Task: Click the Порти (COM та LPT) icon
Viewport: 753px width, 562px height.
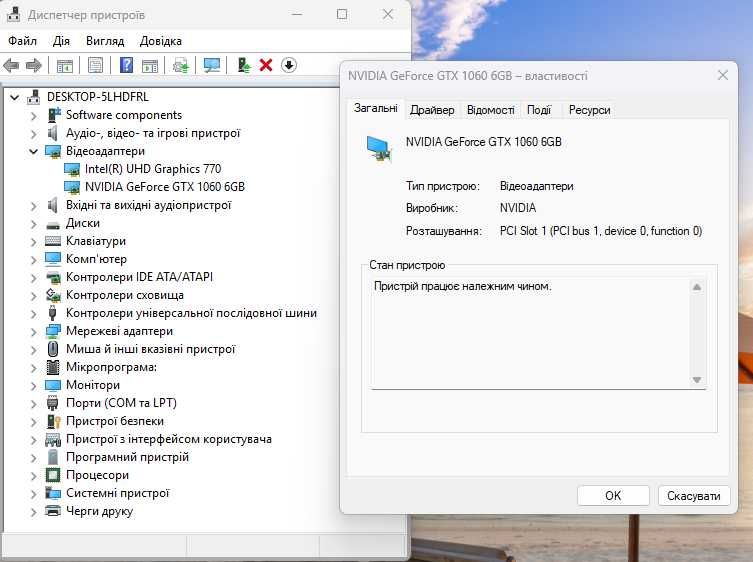Action: 53,403
